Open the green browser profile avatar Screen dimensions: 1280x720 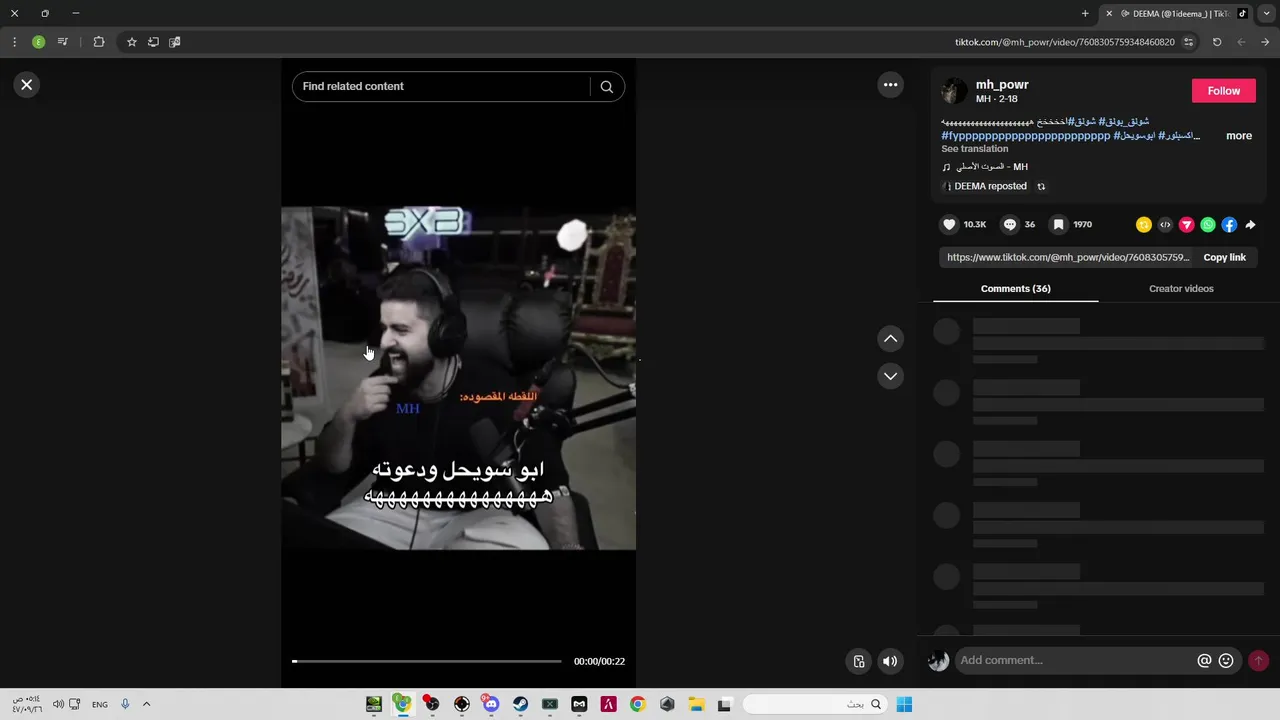(x=38, y=42)
